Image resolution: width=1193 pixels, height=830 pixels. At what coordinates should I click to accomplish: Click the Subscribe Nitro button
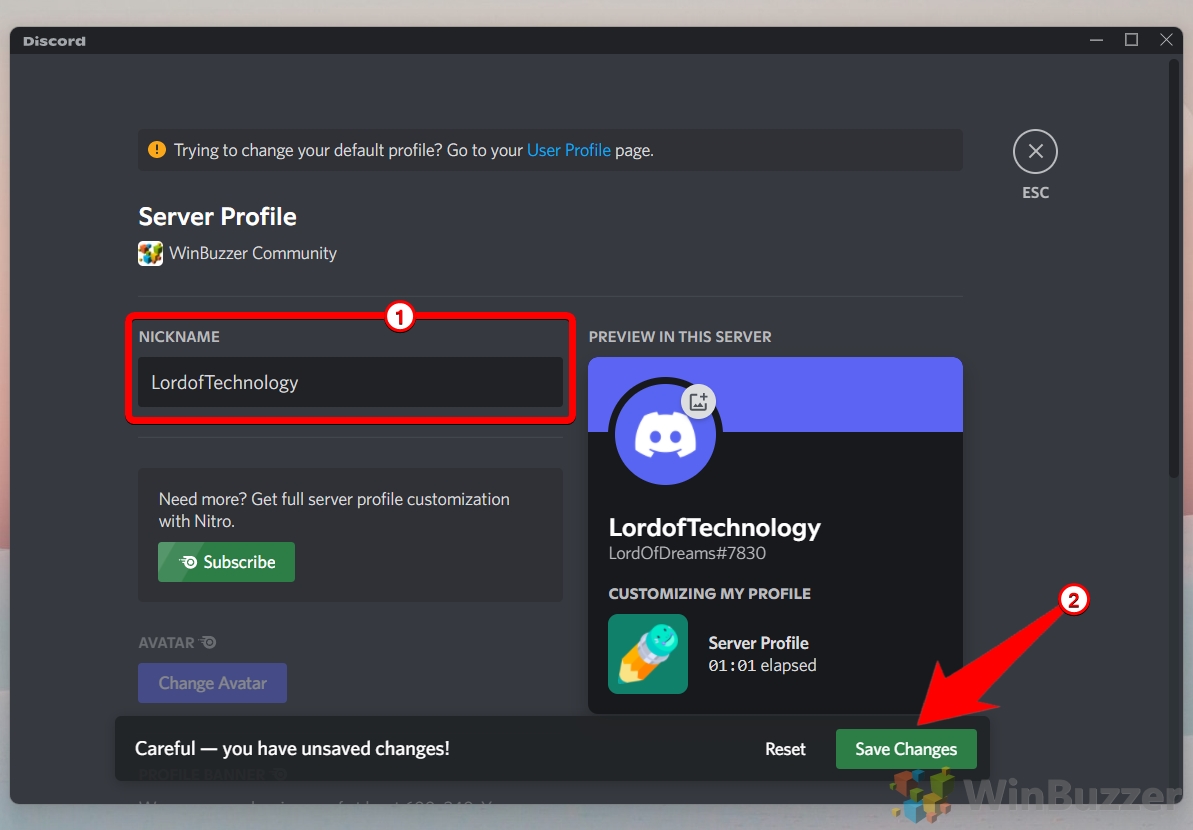[x=226, y=562]
